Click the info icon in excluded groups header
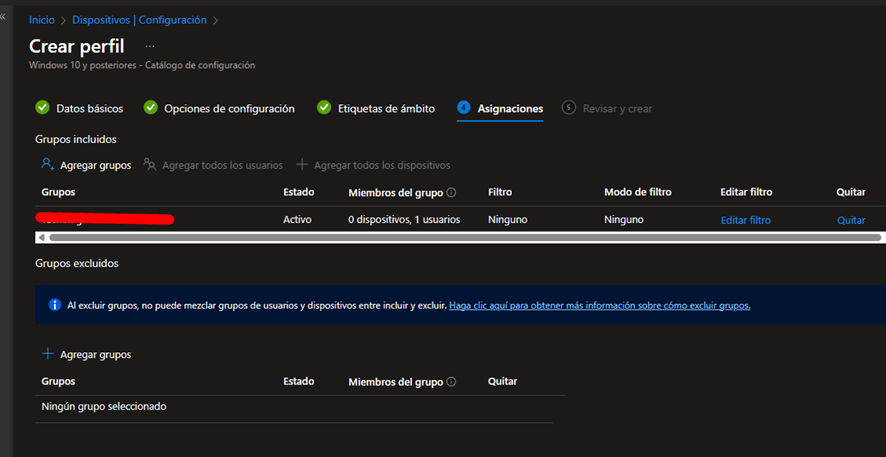Image resolution: width=886 pixels, height=457 pixels. (451, 382)
